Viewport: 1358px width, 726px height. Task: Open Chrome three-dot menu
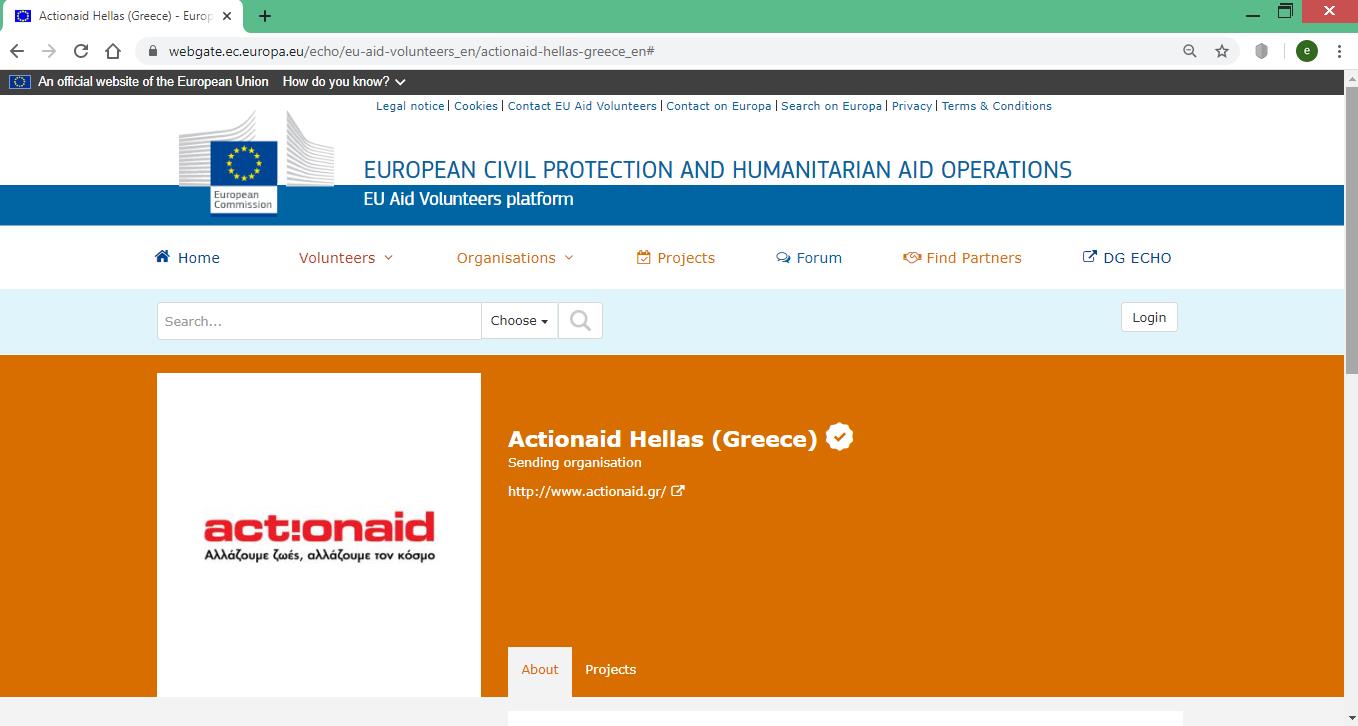coord(1338,51)
